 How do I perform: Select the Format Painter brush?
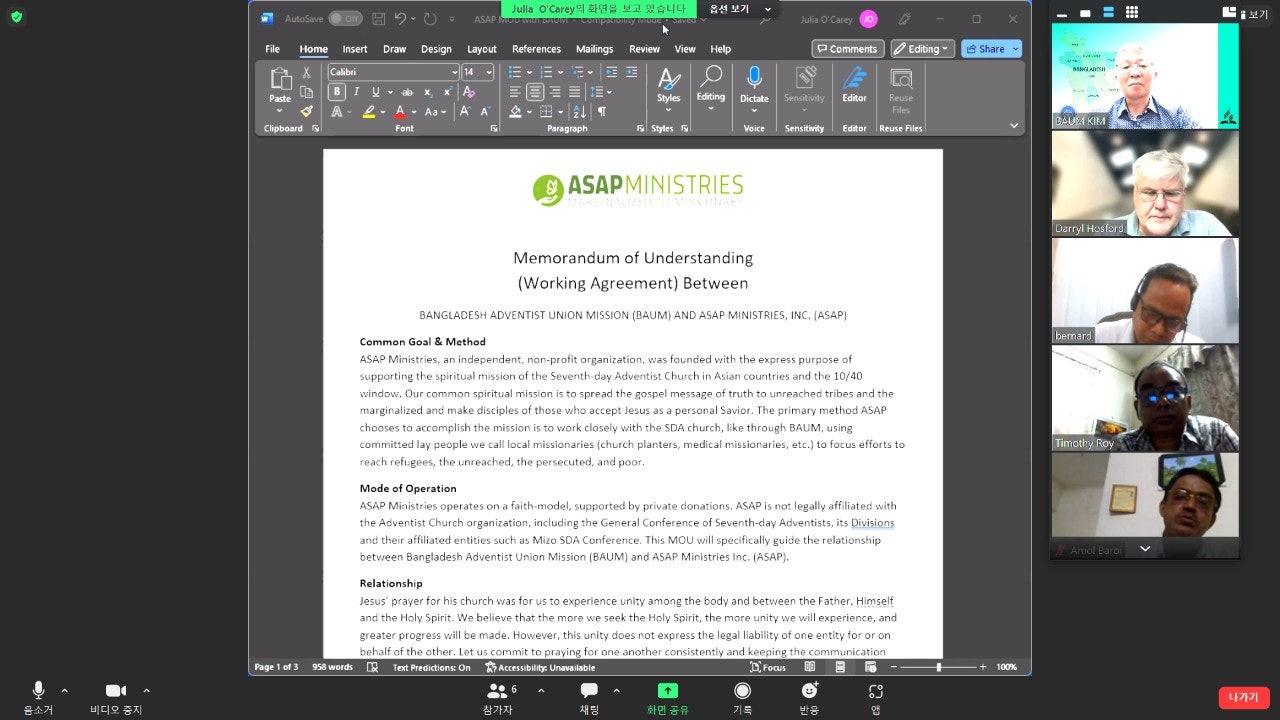306,111
